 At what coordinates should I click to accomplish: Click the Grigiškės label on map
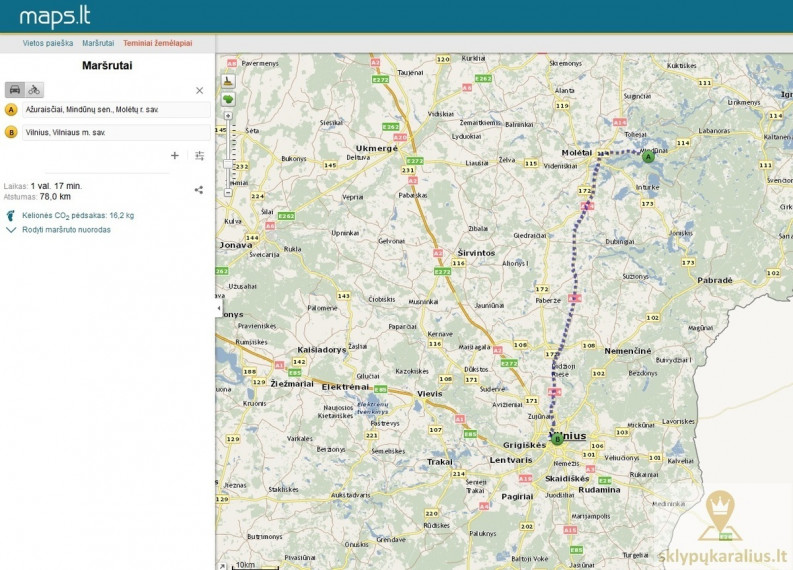click(x=524, y=446)
